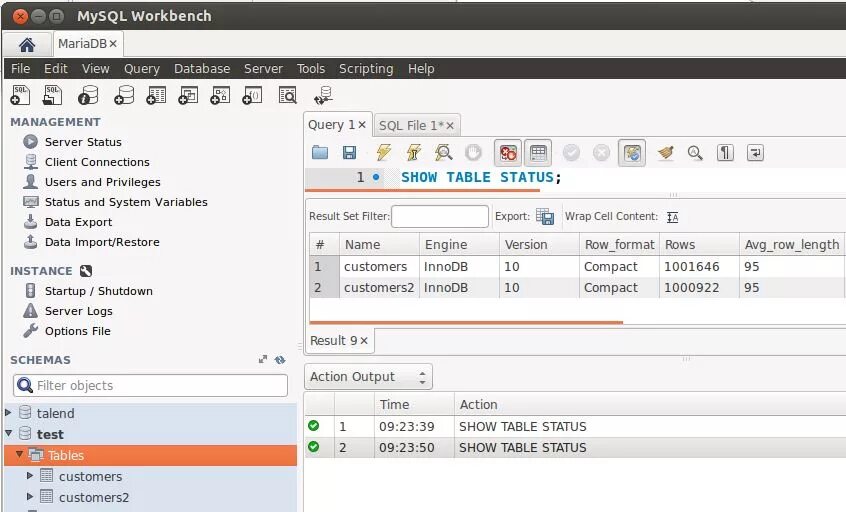Open the Action Output dropdown

(x=369, y=377)
